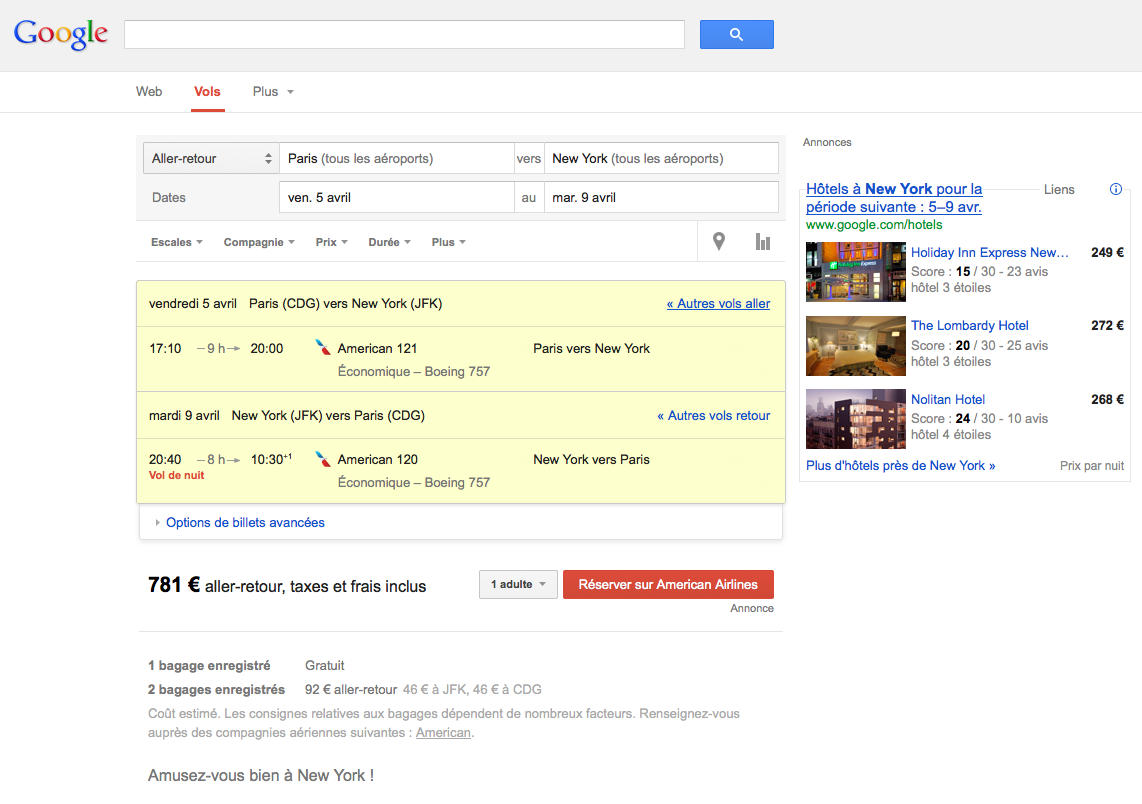Click the ad info circle icon

tap(1116, 189)
